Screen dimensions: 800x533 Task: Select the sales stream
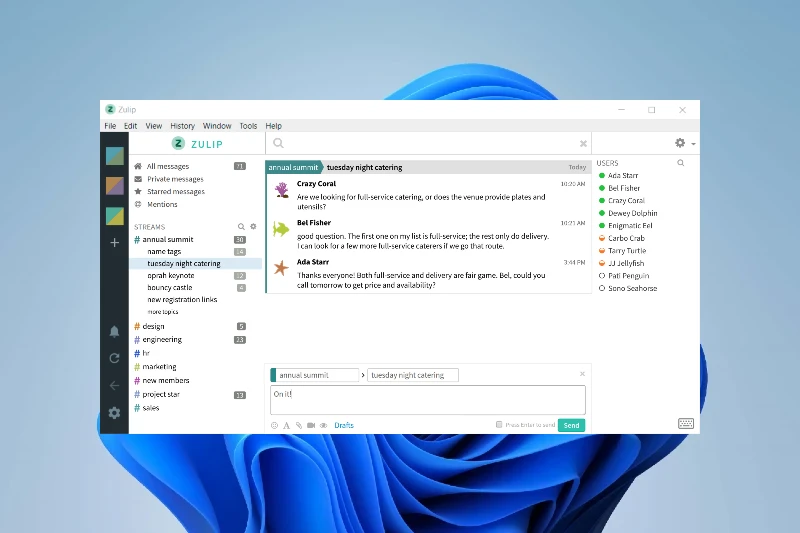pos(151,408)
